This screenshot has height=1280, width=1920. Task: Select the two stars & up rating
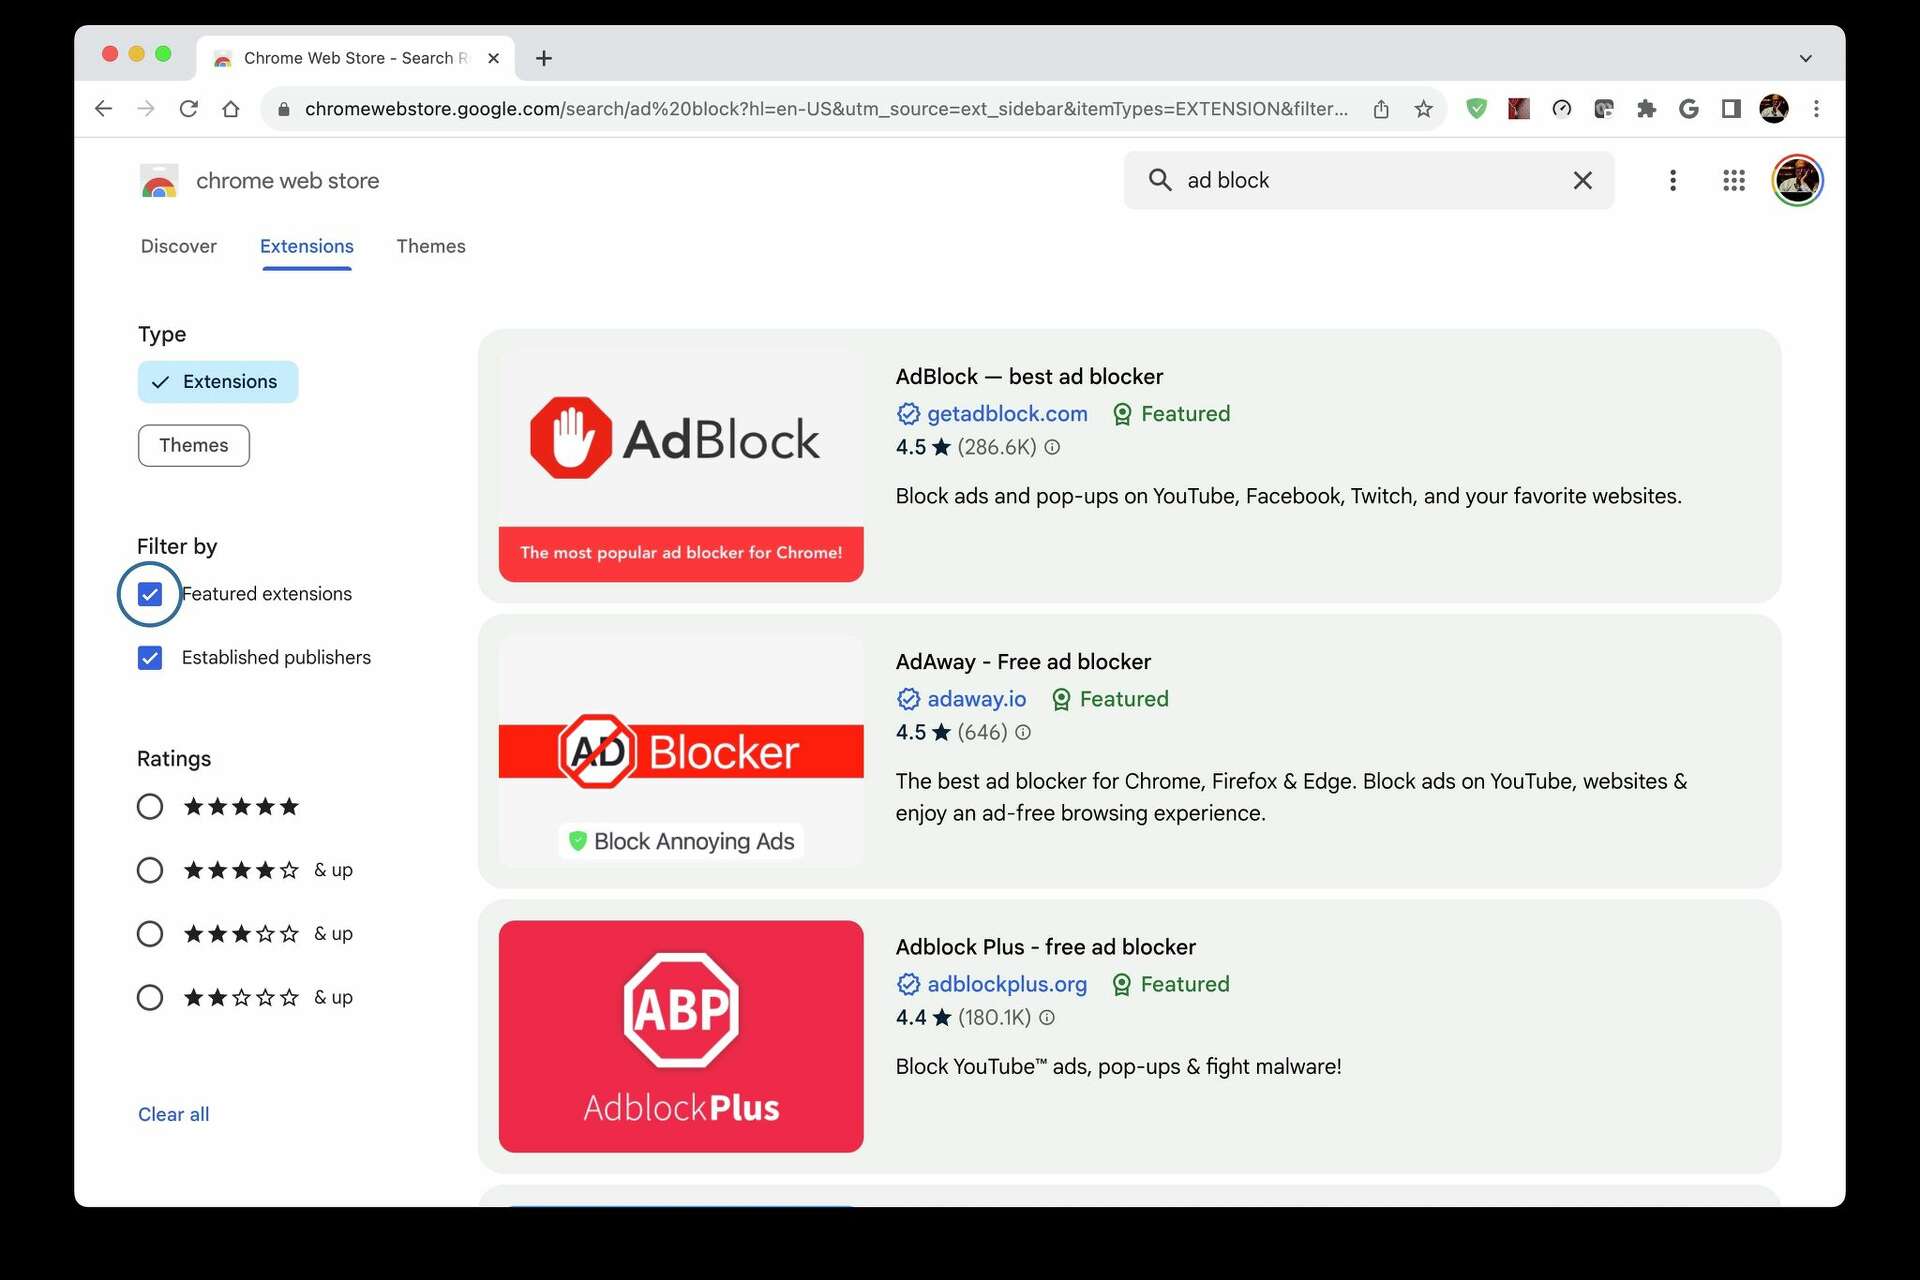click(150, 997)
